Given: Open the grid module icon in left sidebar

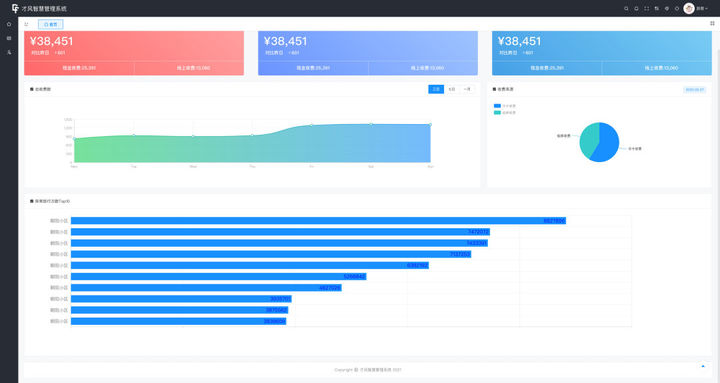Looking at the screenshot, I should 9,38.
